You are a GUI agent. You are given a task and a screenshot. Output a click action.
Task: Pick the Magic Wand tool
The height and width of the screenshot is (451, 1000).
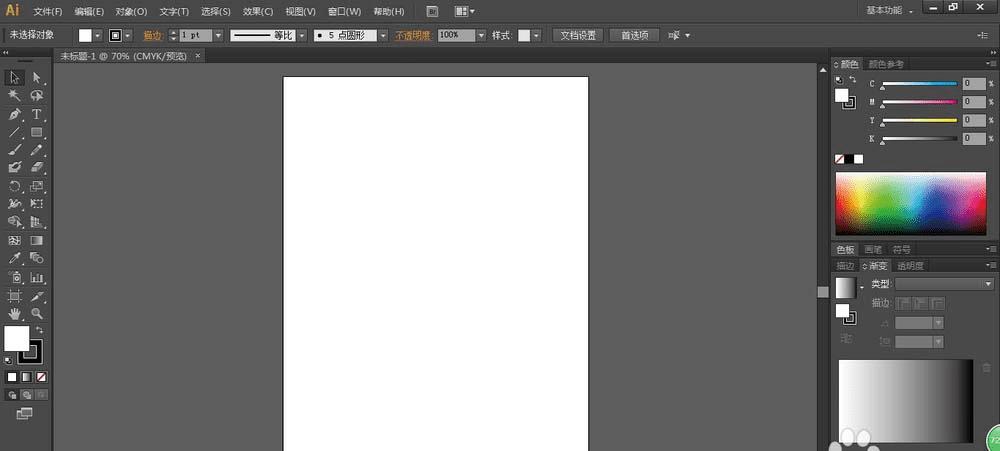coord(15,95)
